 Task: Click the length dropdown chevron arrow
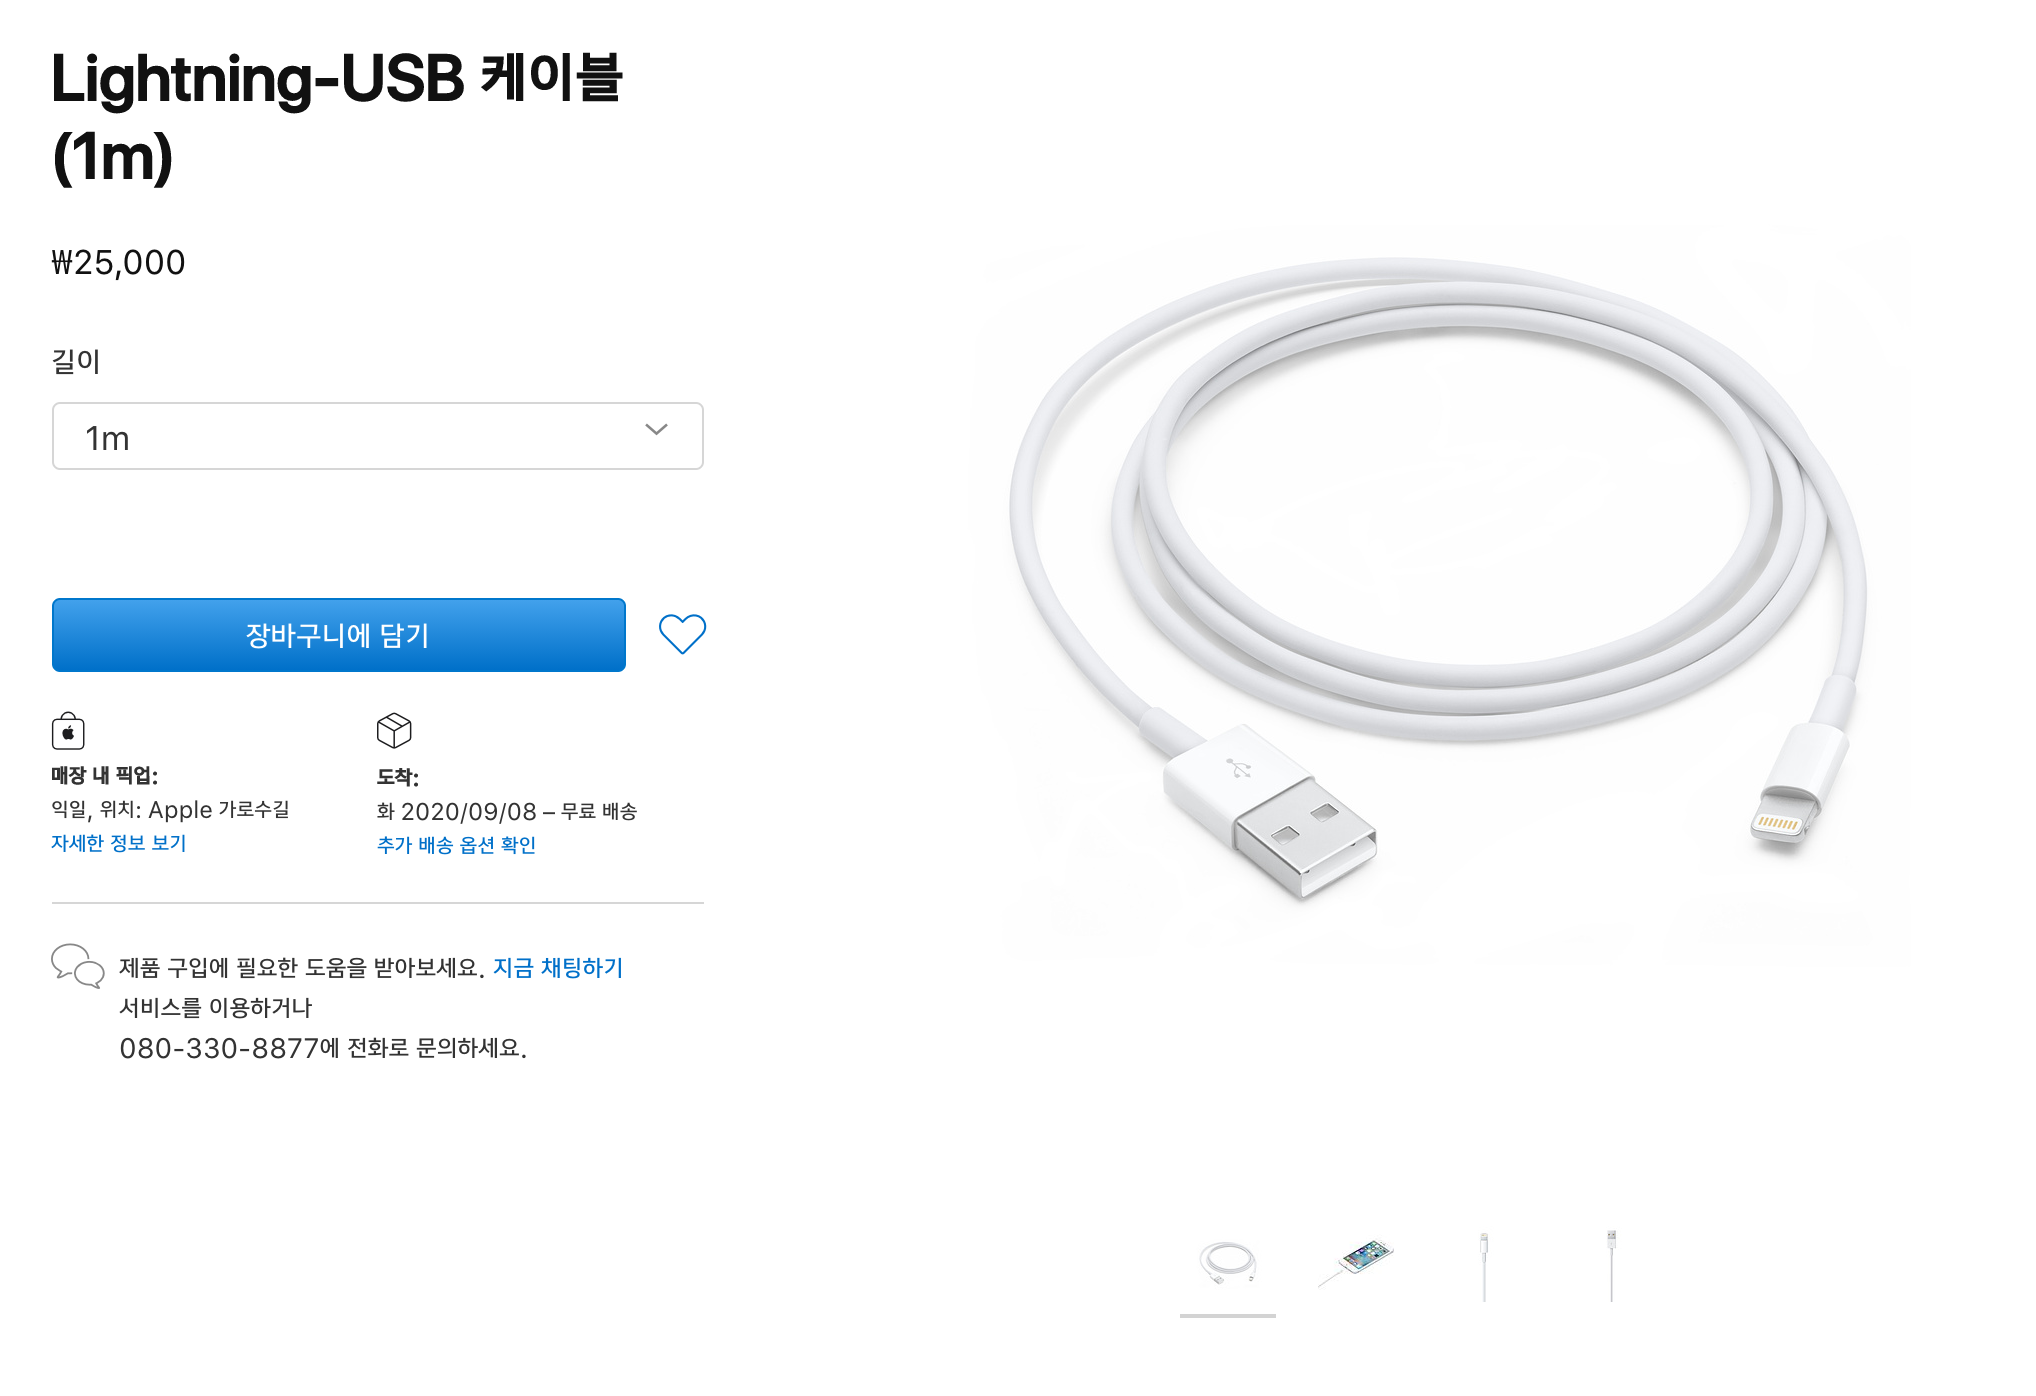656,430
